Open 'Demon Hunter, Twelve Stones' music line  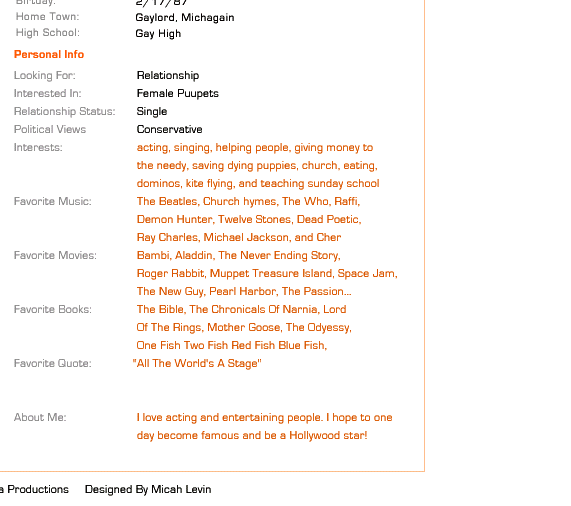click(x=249, y=220)
